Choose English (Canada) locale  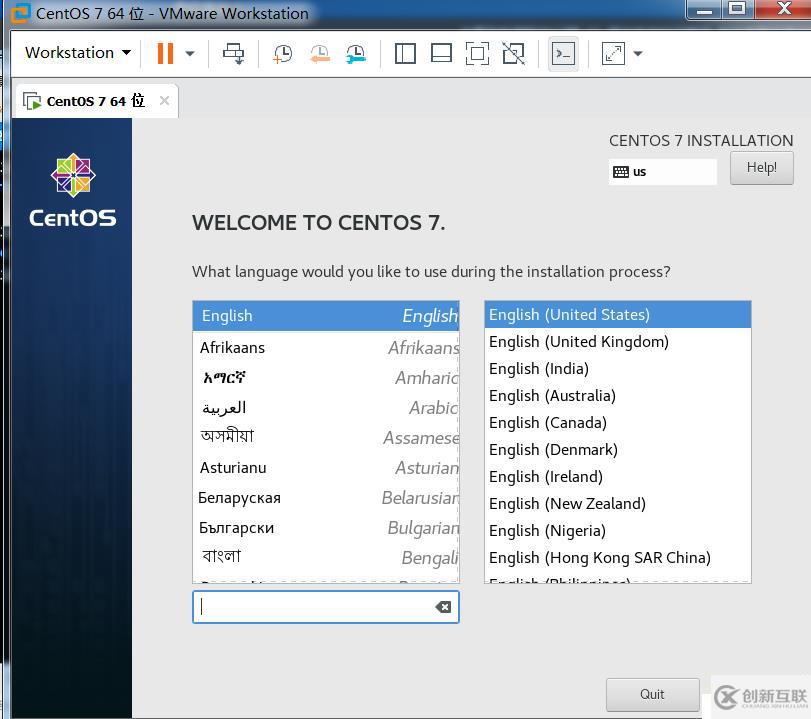point(618,423)
